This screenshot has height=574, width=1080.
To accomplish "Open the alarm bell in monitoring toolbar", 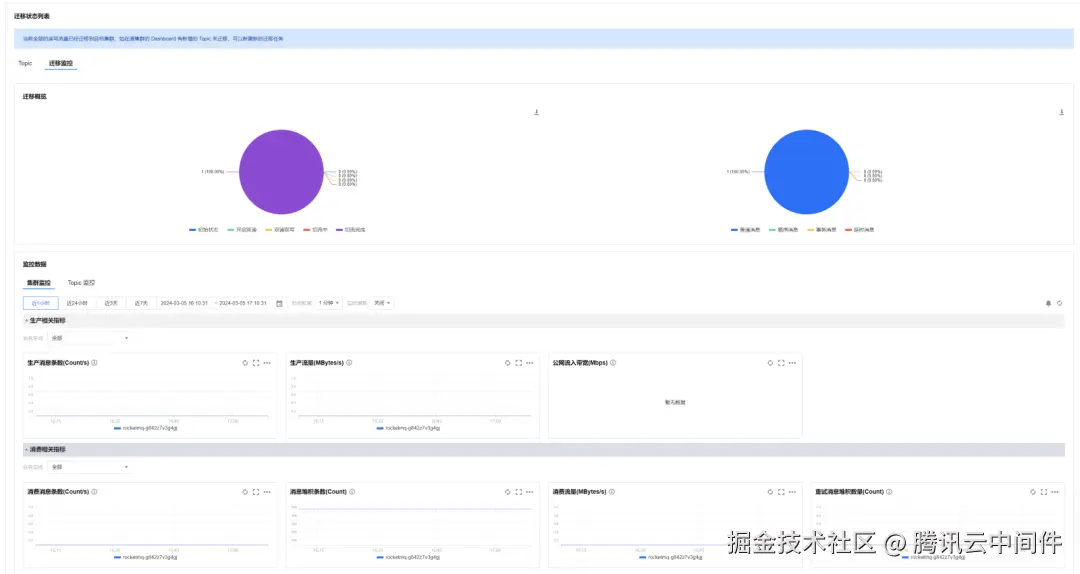I will pyautogui.click(x=1048, y=303).
